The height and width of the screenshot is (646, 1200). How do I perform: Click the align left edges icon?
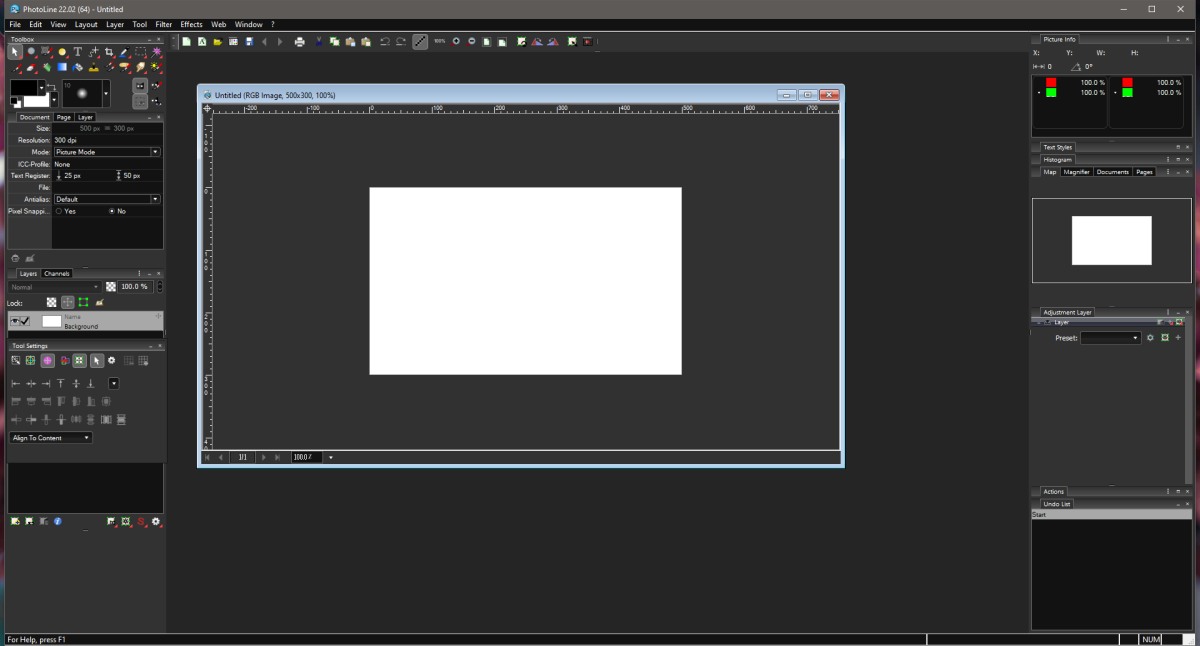(15, 384)
